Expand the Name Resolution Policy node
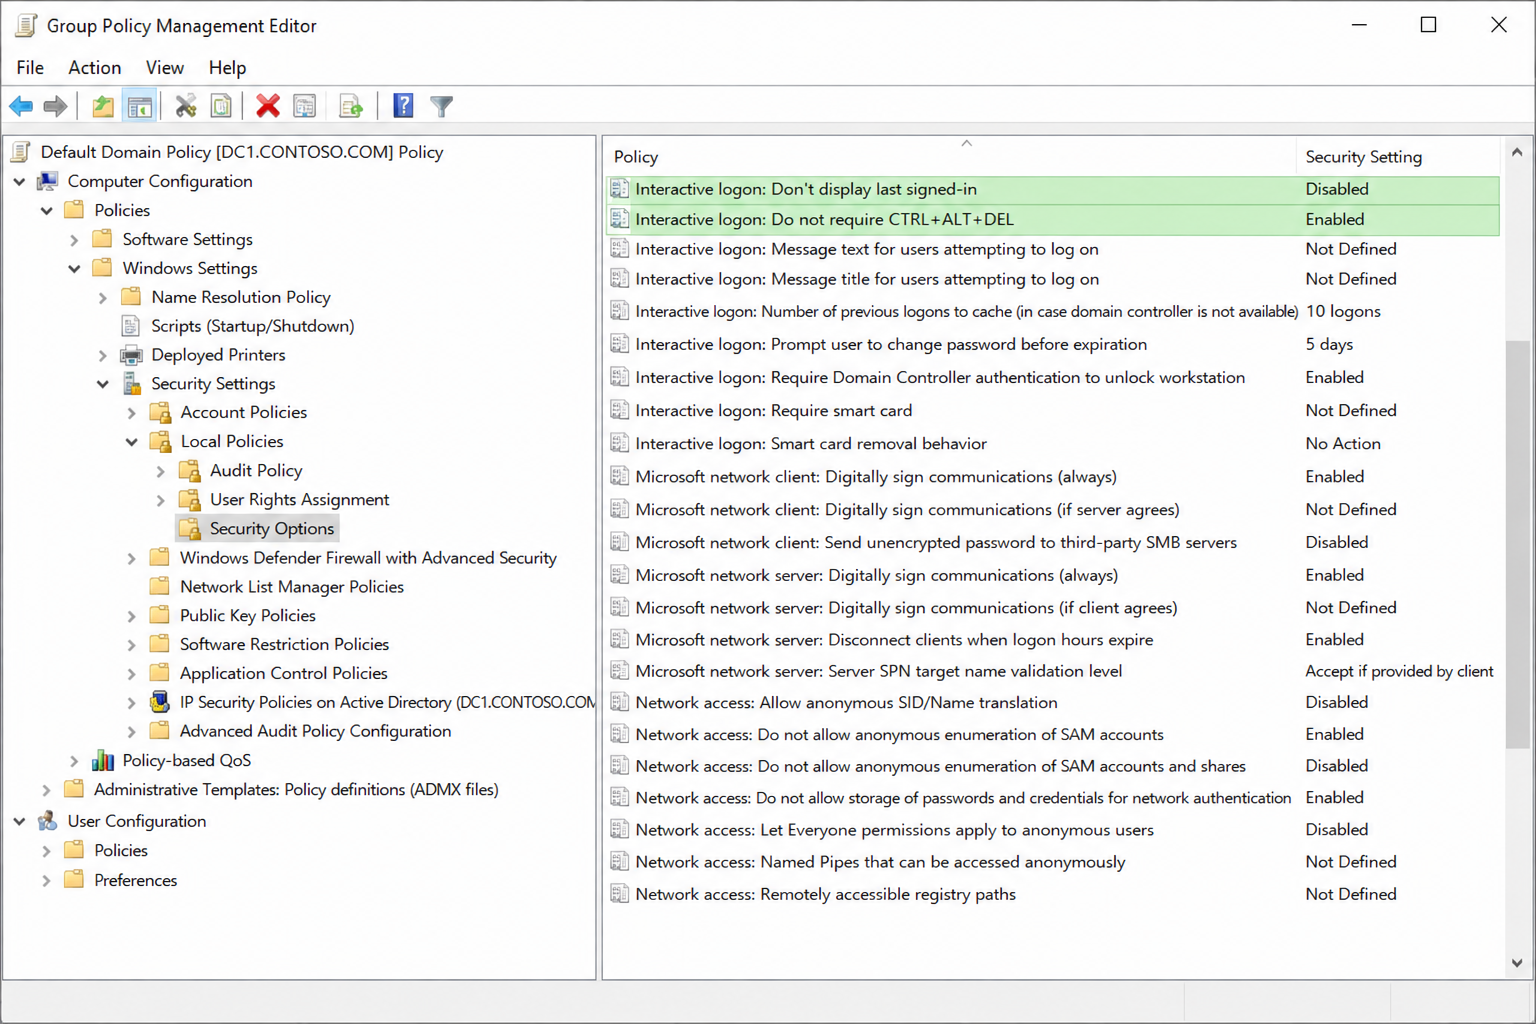Screen dimensions: 1536x1024 tap(103, 298)
